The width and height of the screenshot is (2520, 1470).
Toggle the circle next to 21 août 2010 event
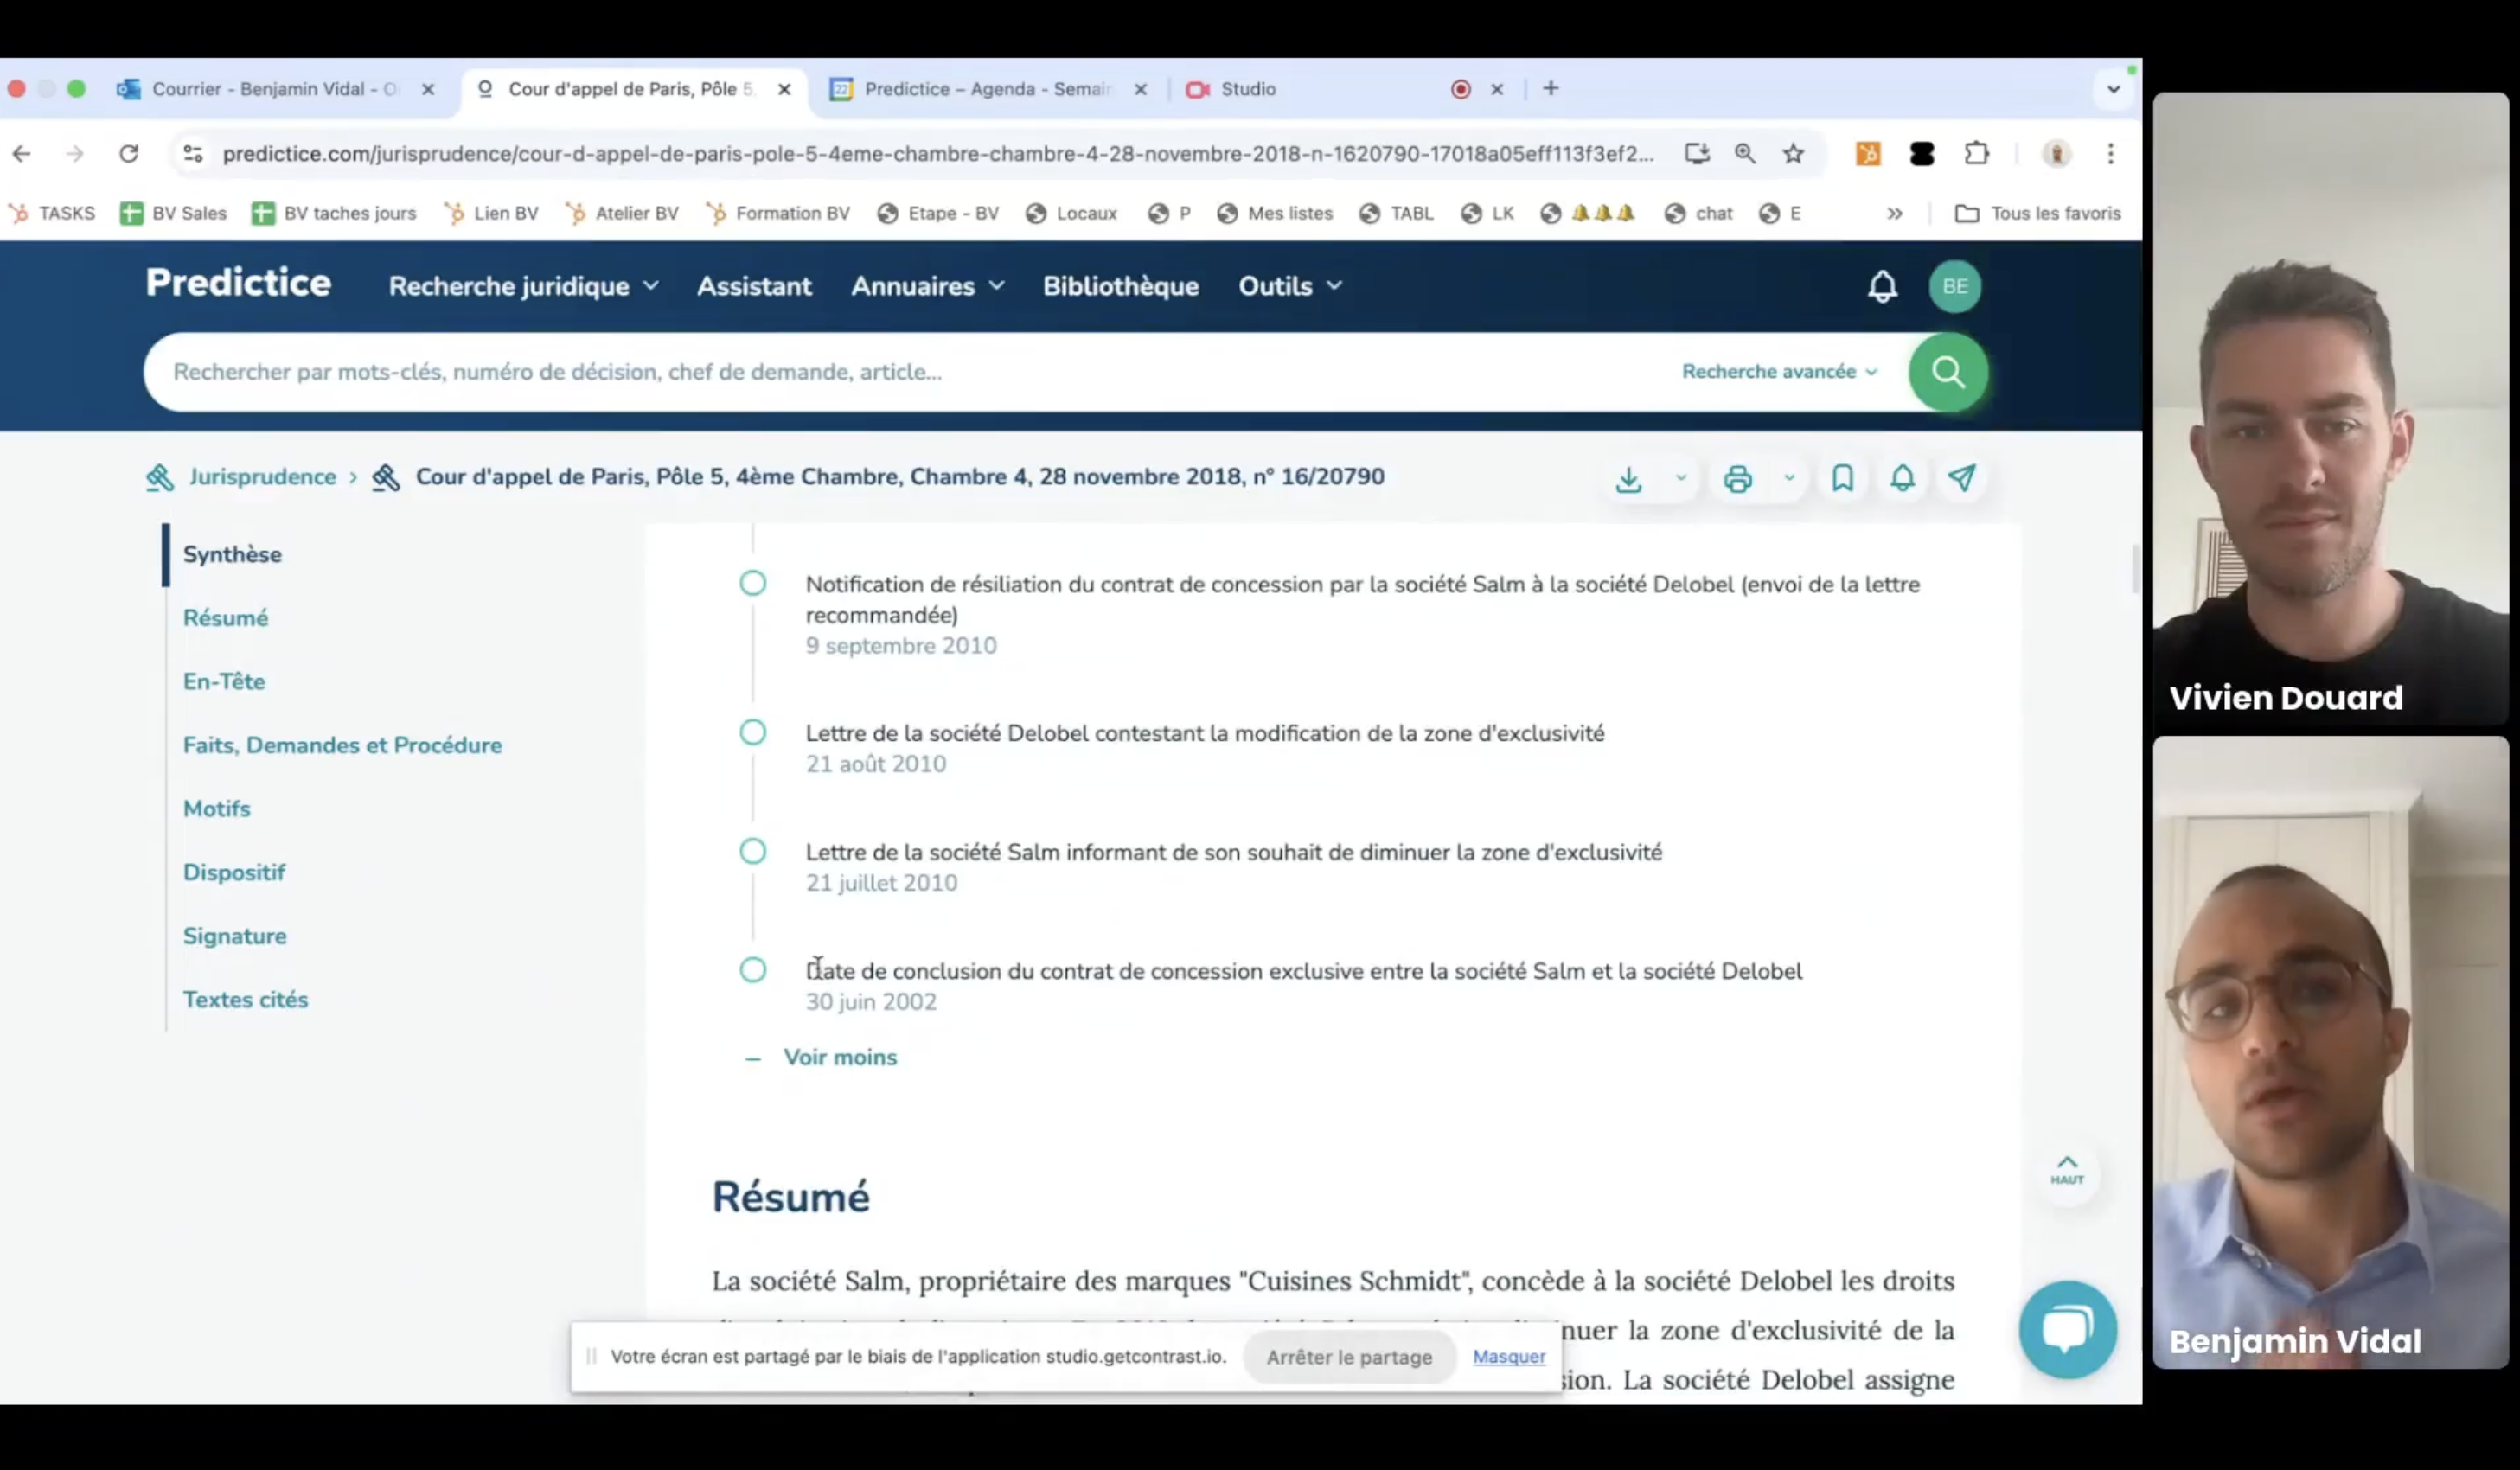pos(753,732)
